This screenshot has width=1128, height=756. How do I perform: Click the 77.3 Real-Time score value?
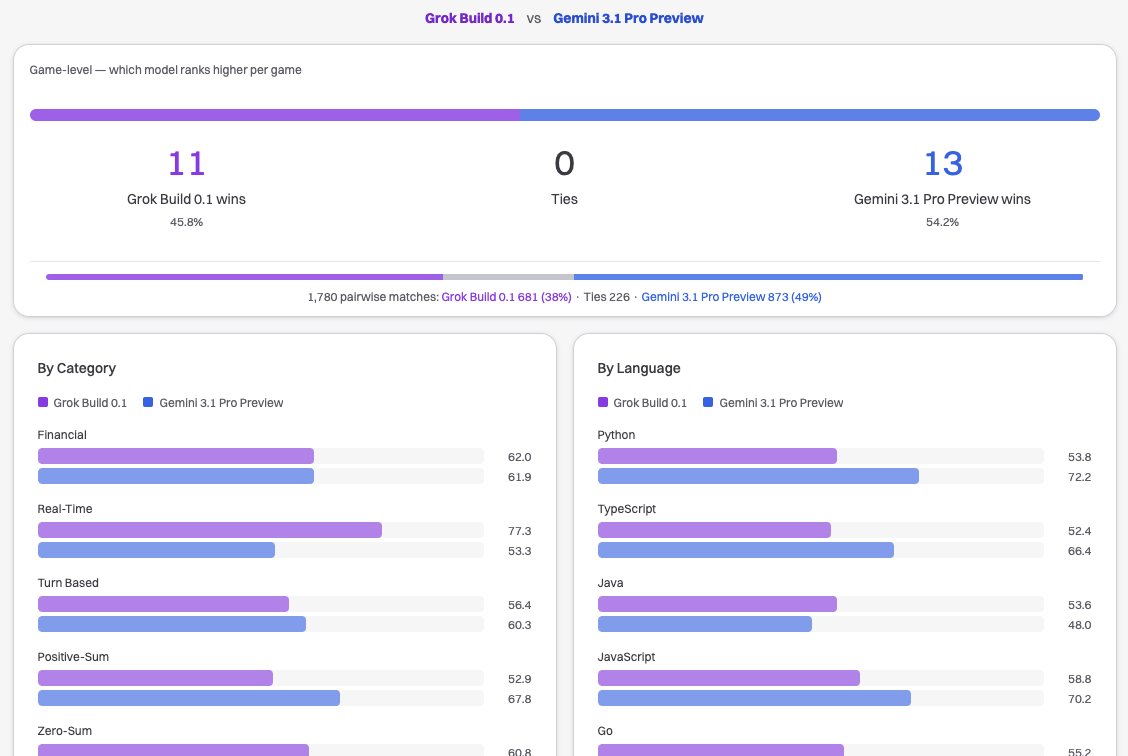pos(519,531)
